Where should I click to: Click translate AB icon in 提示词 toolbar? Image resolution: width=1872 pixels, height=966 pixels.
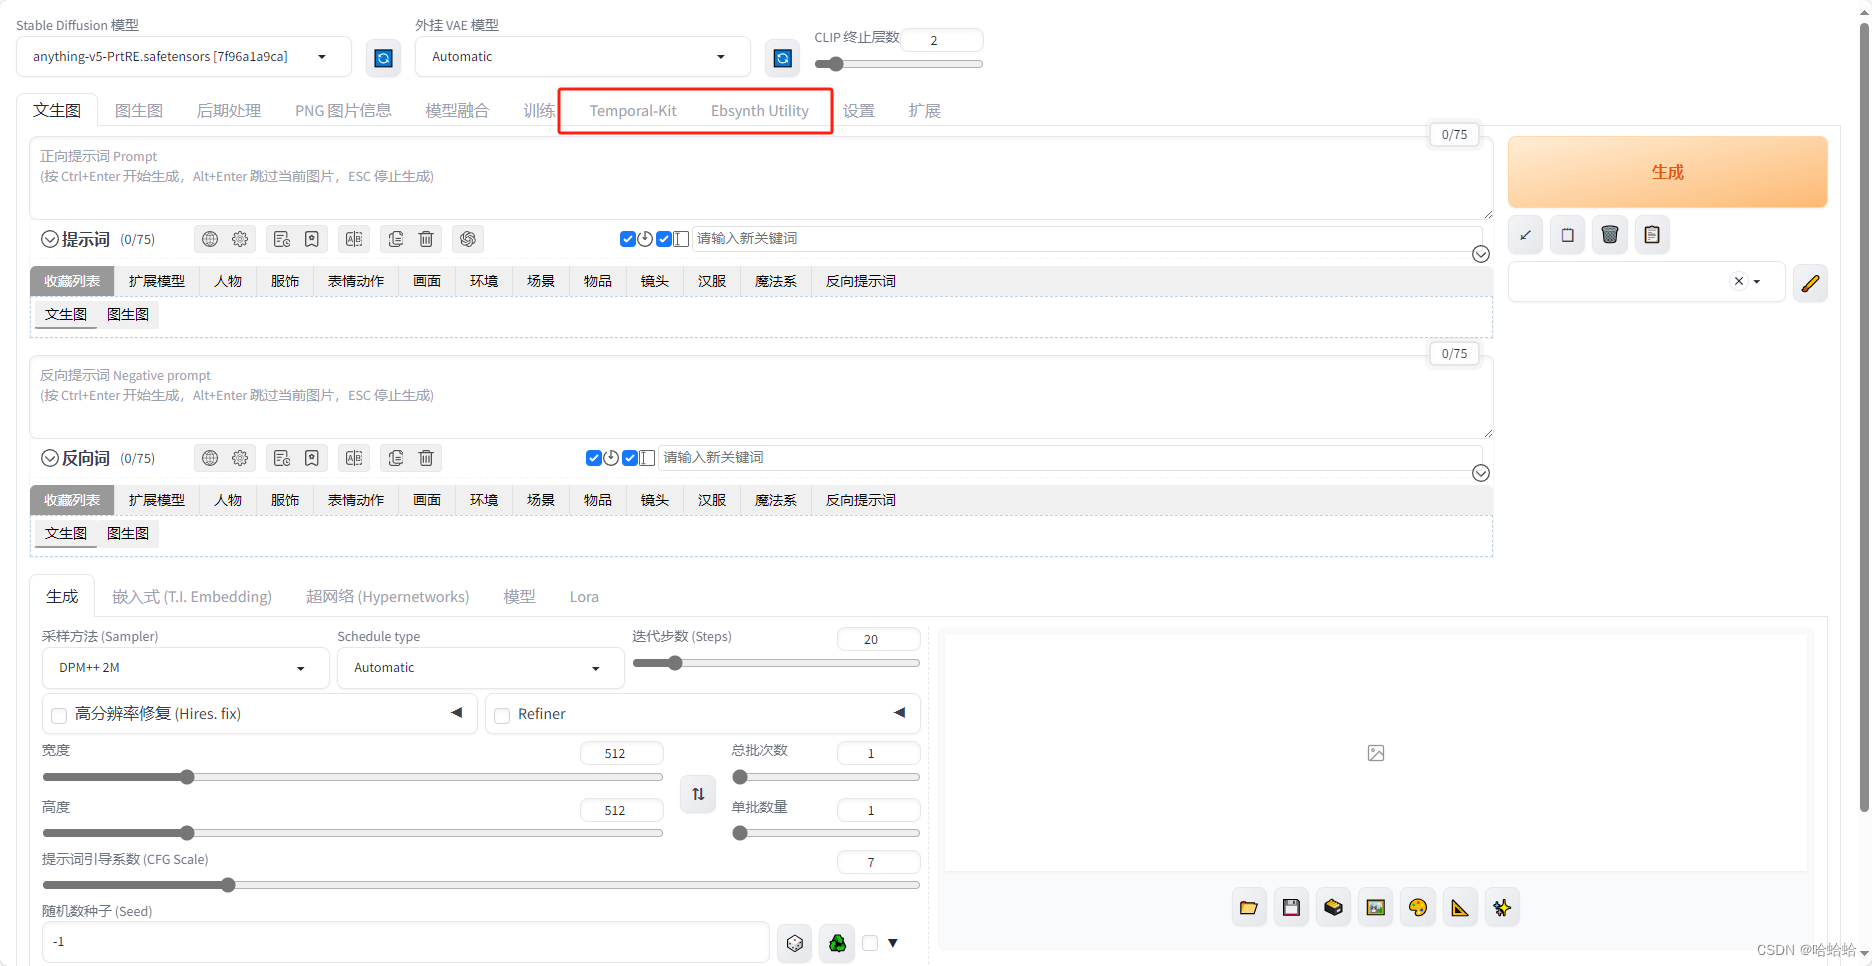[x=354, y=239]
